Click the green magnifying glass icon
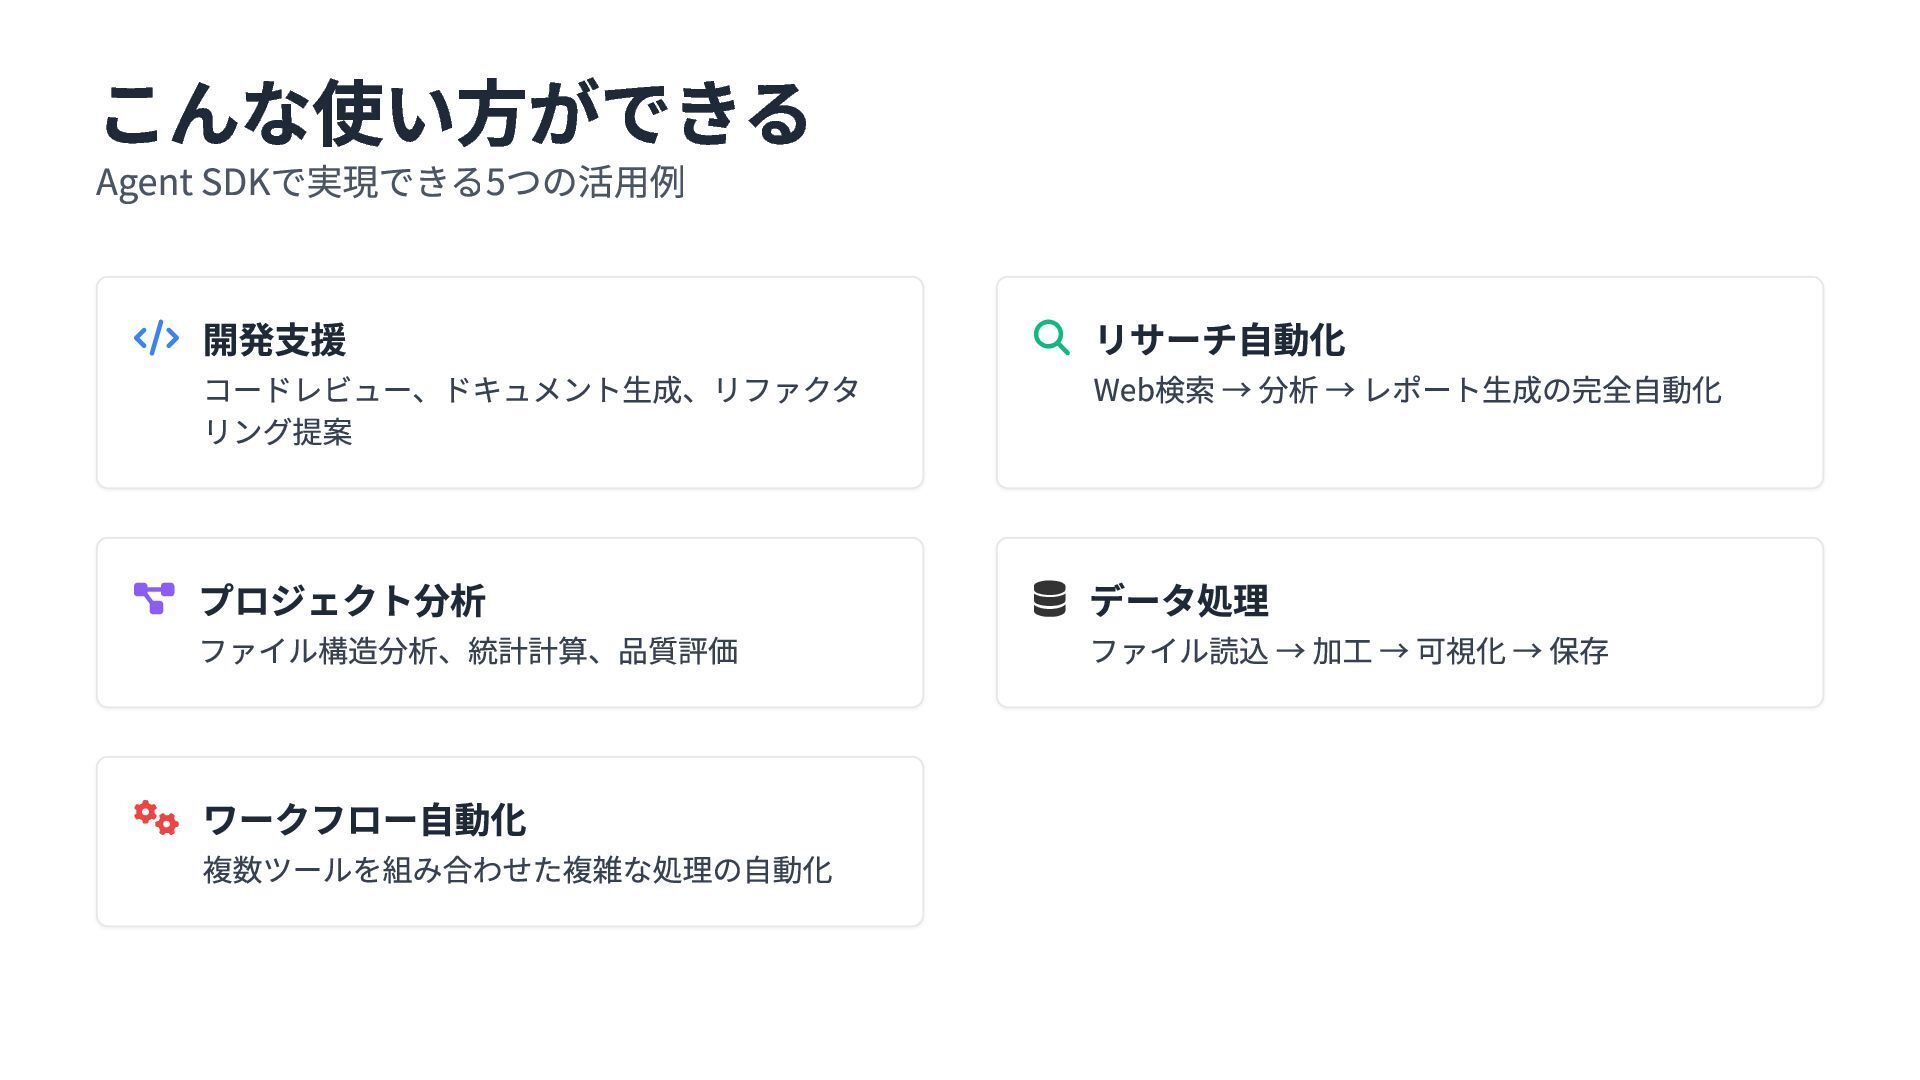Screen dimensions: 1920x1080 (1051, 338)
